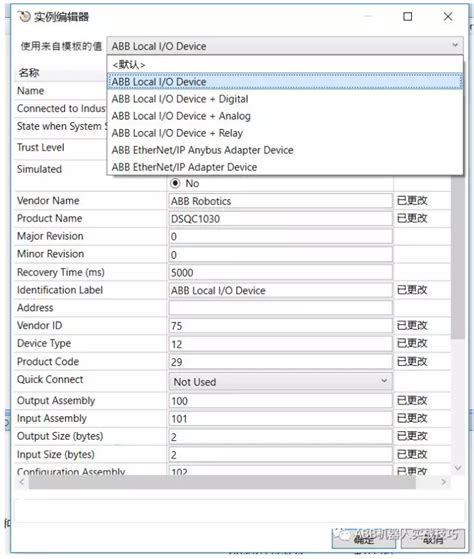Image resolution: width=474 pixels, height=559 pixels.
Task: Click the scroll left arrow
Action: click(x=22, y=482)
